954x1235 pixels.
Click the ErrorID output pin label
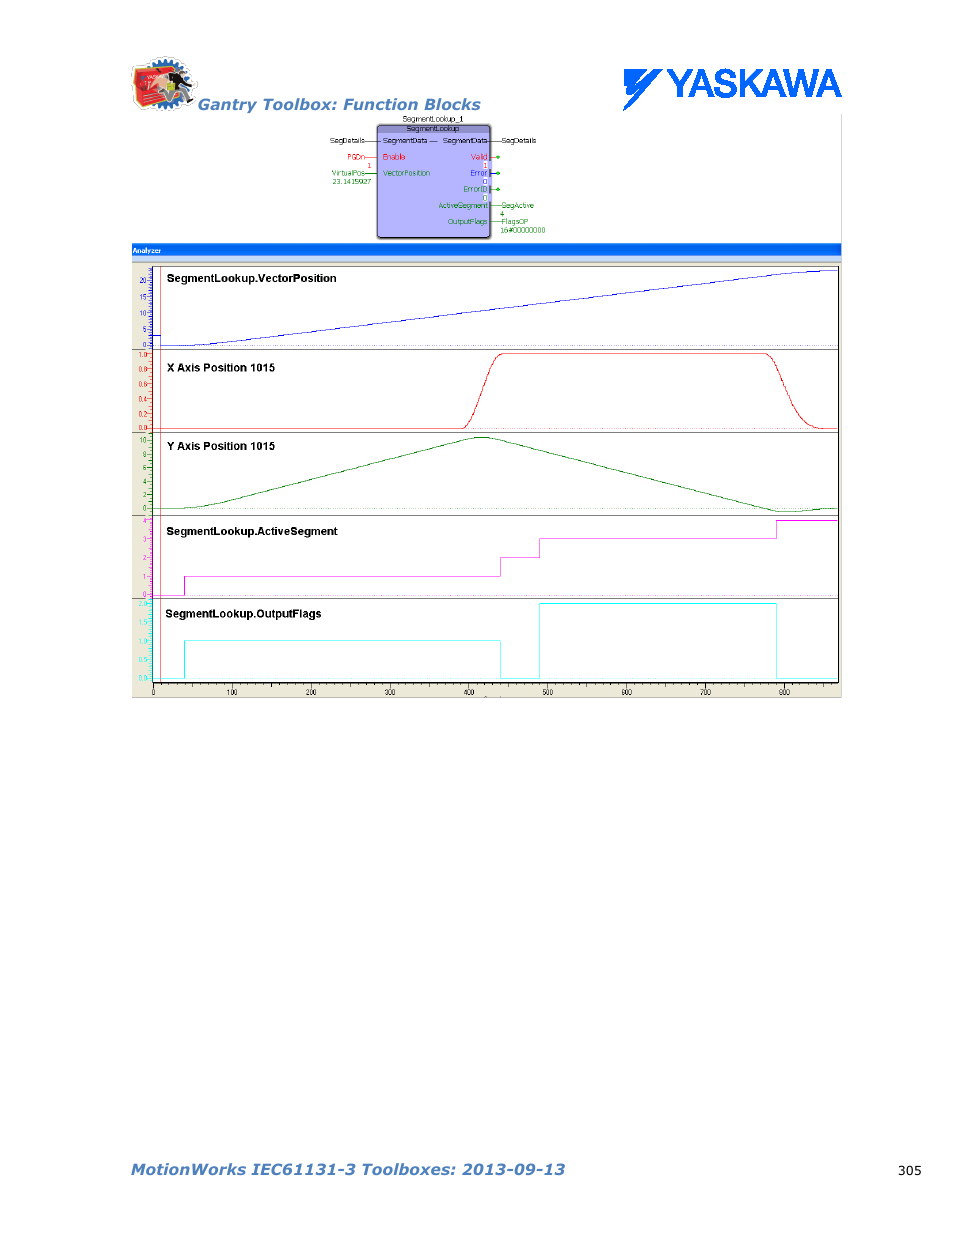[476, 189]
